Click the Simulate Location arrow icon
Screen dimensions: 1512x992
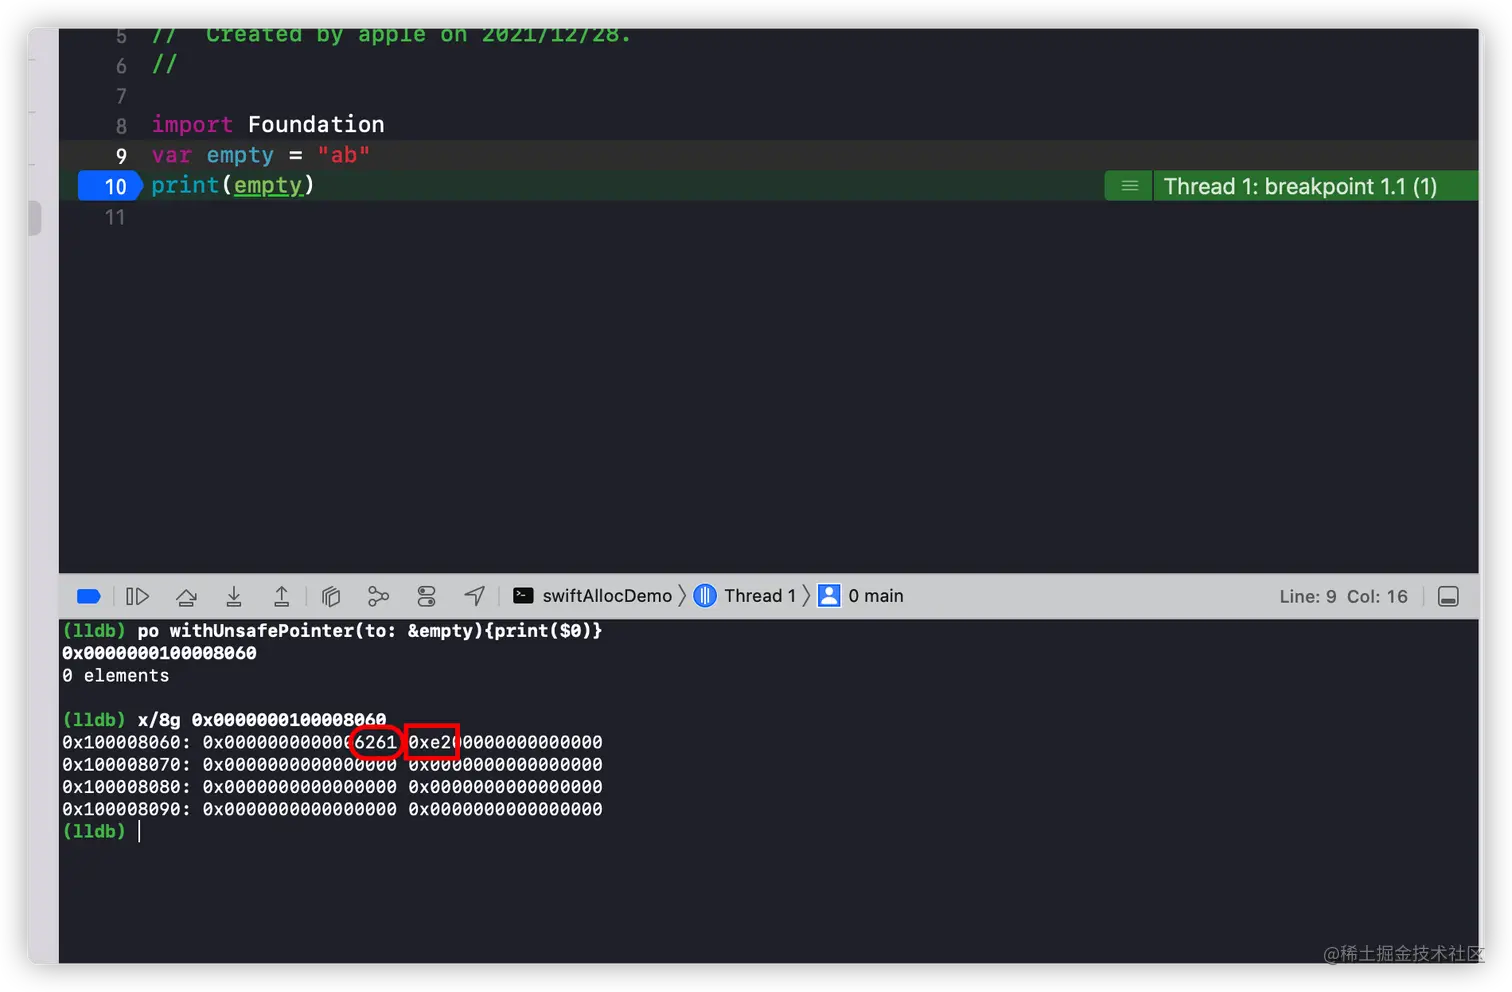tap(474, 596)
